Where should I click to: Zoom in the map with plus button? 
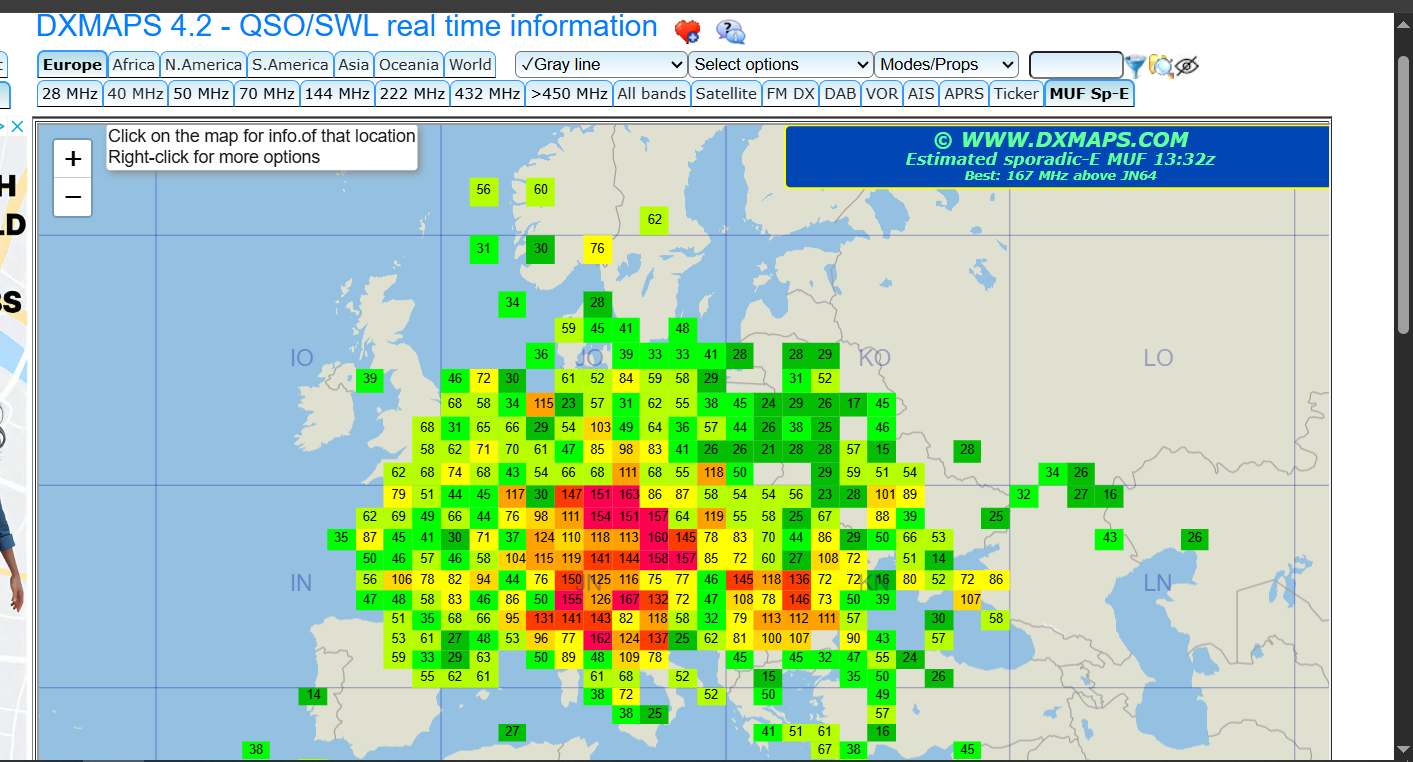pyautogui.click(x=73, y=160)
